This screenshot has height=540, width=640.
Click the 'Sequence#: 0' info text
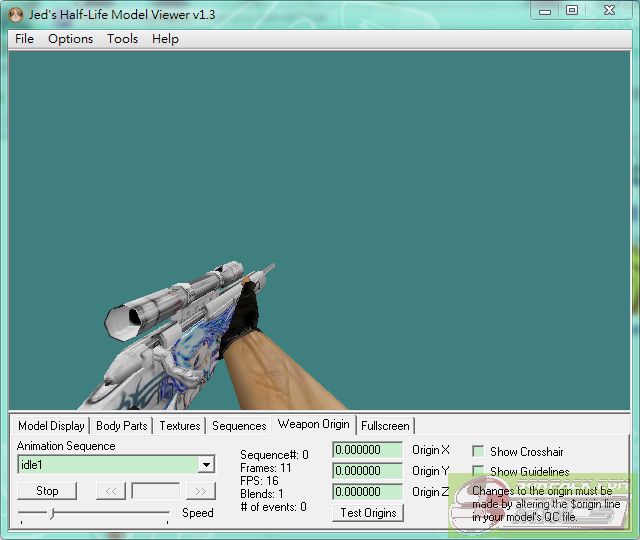coord(274,455)
